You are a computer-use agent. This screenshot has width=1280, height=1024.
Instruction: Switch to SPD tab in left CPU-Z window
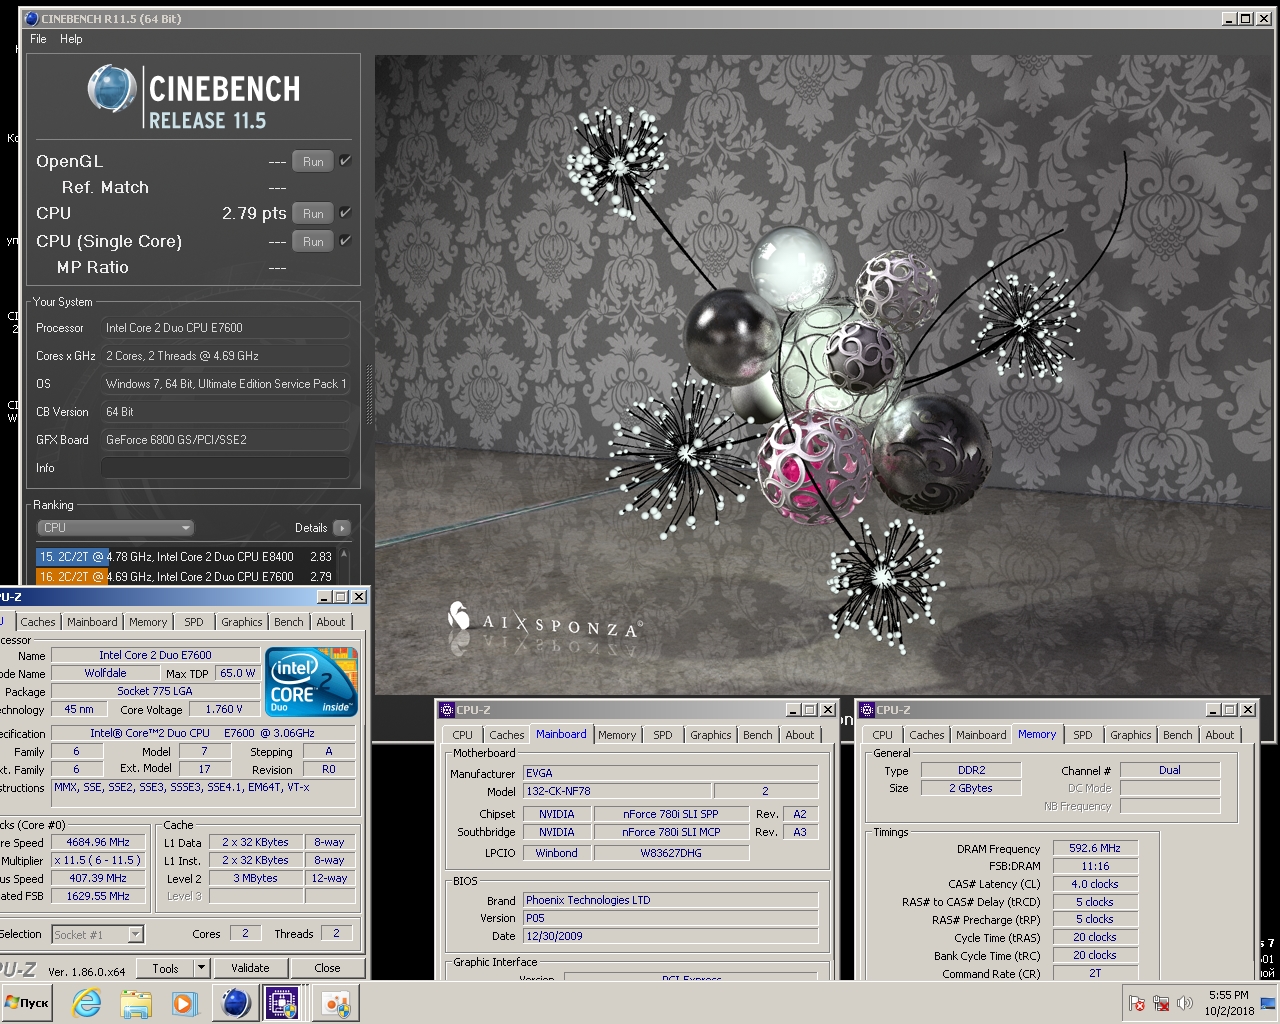pyautogui.click(x=194, y=622)
